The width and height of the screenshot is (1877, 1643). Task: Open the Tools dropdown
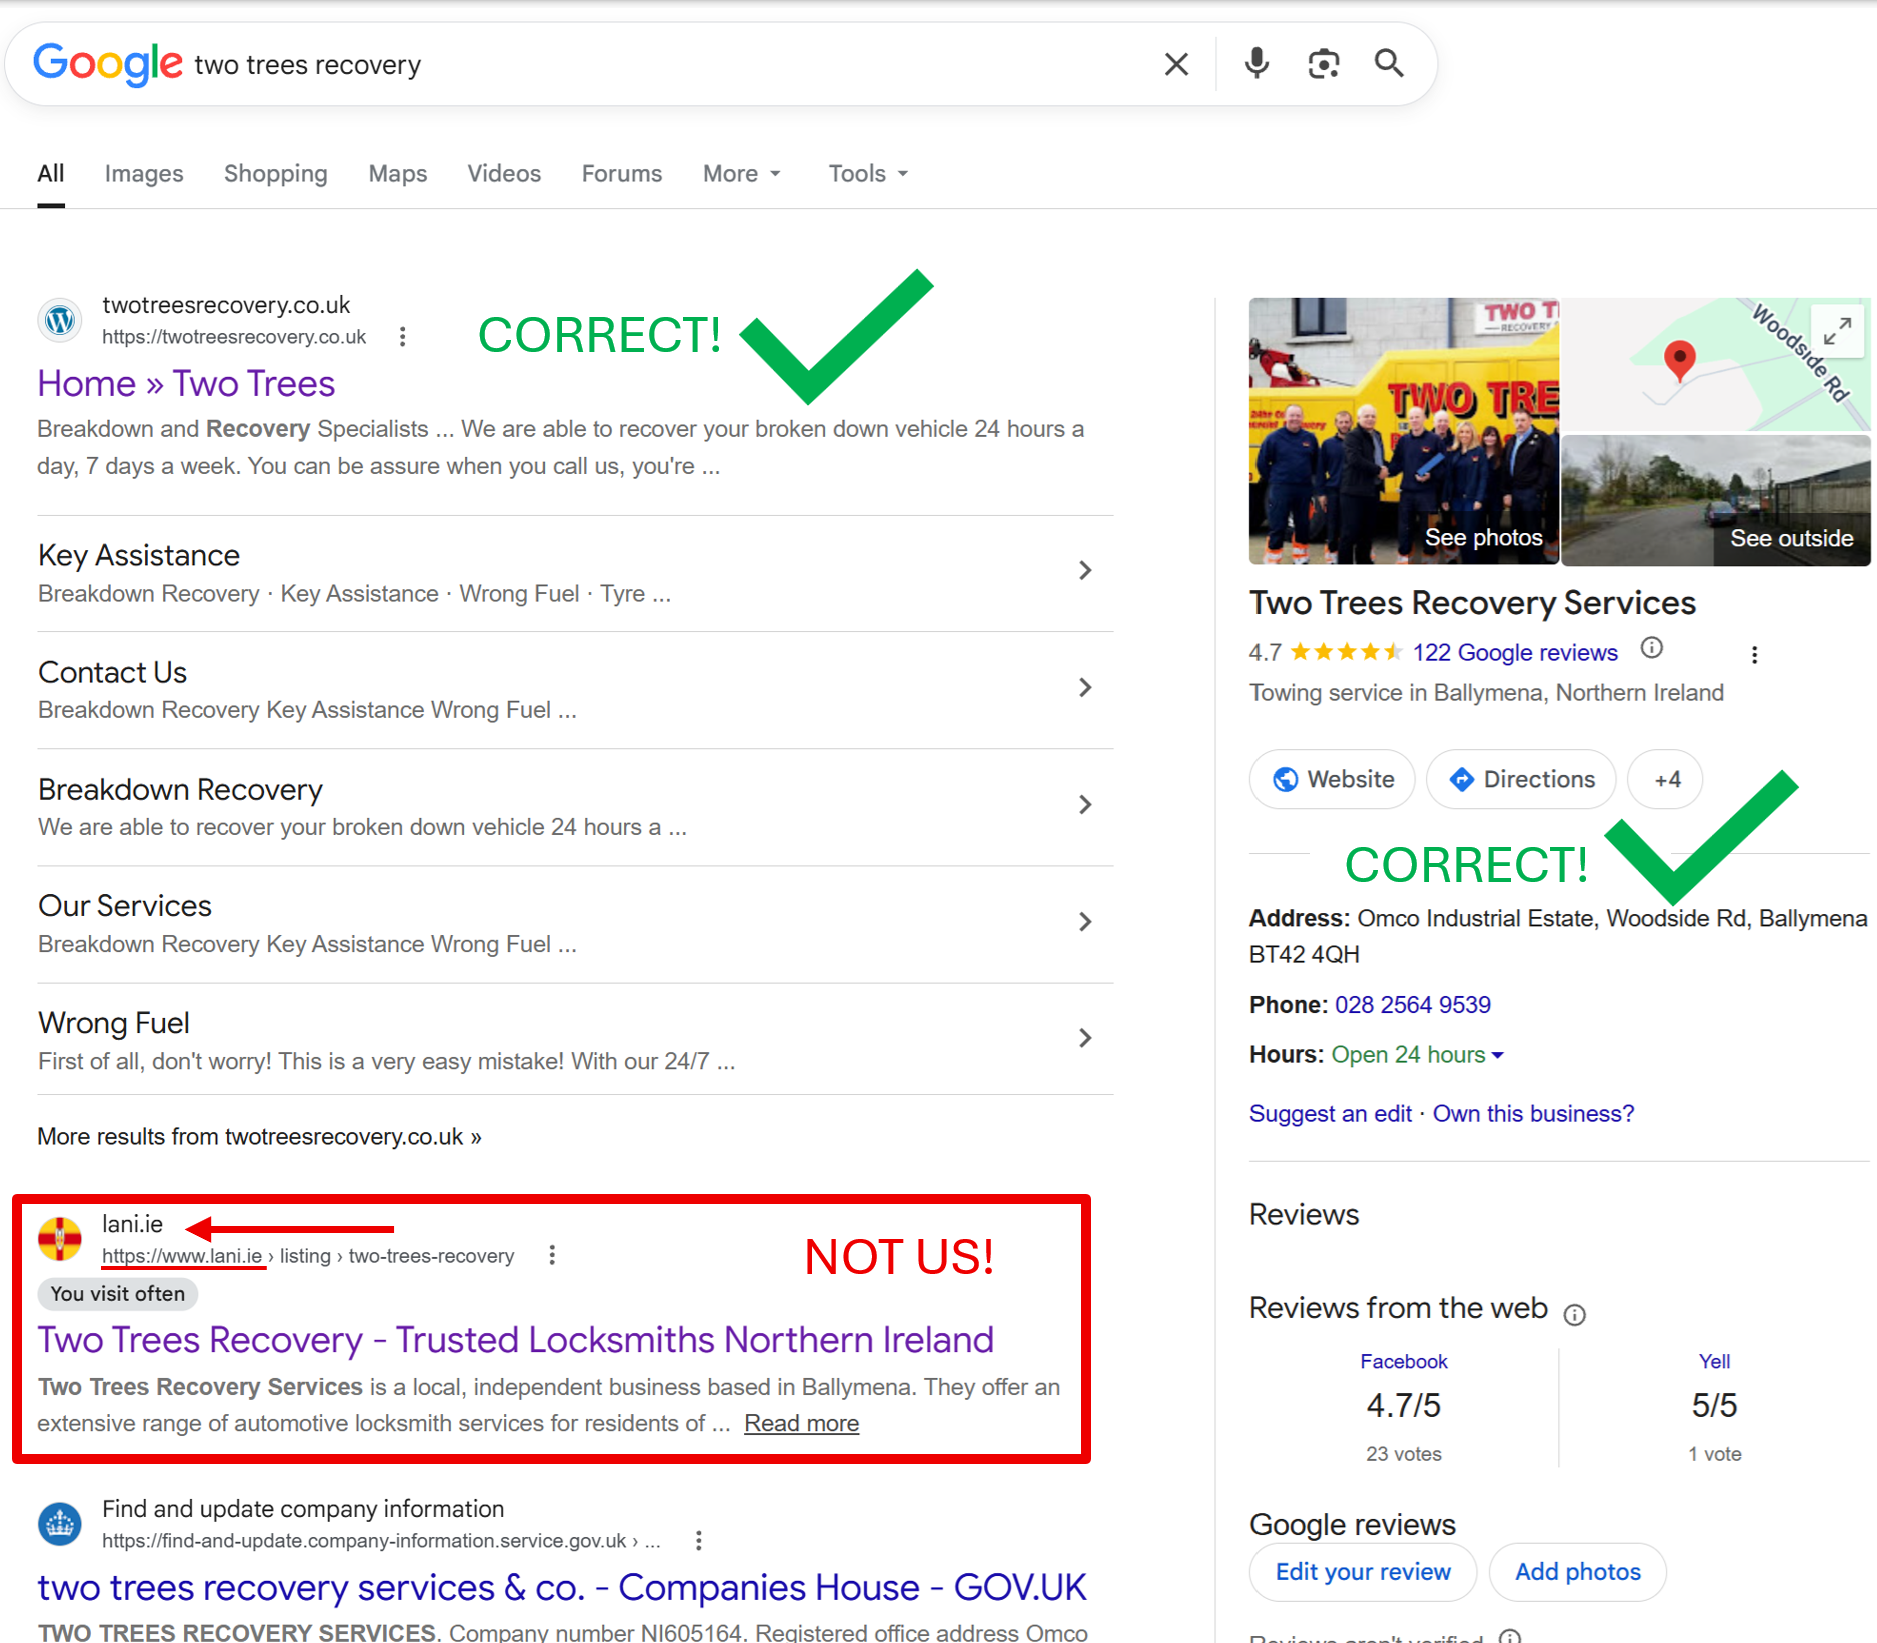click(868, 174)
